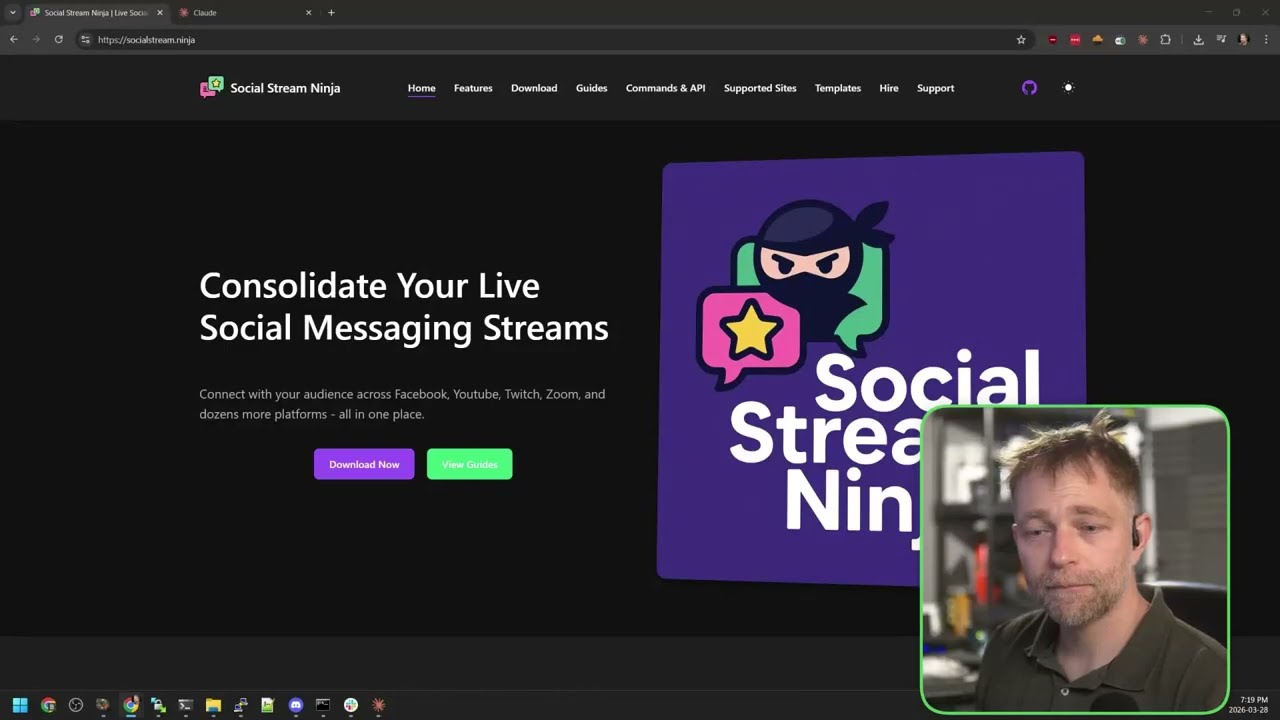
Task: Open the Extensions puzzle icon
Action: pyautogui.click(x=1165, y=40)
